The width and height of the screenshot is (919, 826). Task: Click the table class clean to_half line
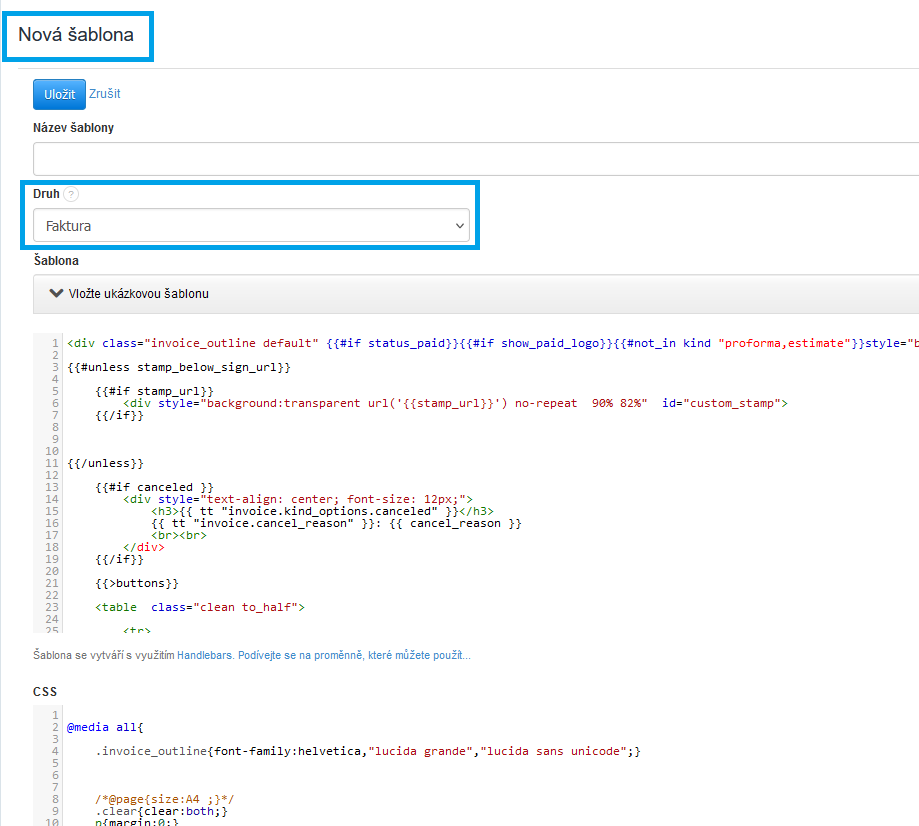200,607
